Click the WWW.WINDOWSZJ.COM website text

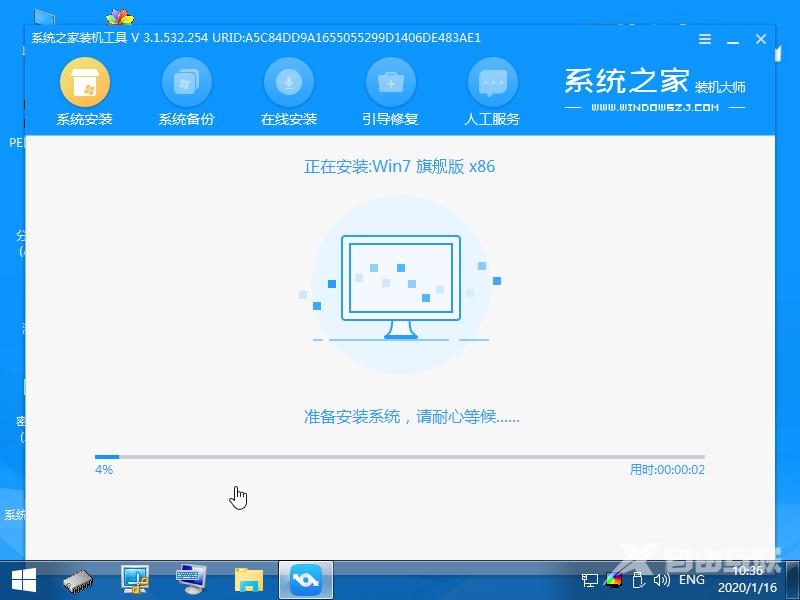click(x=655, y=108)
